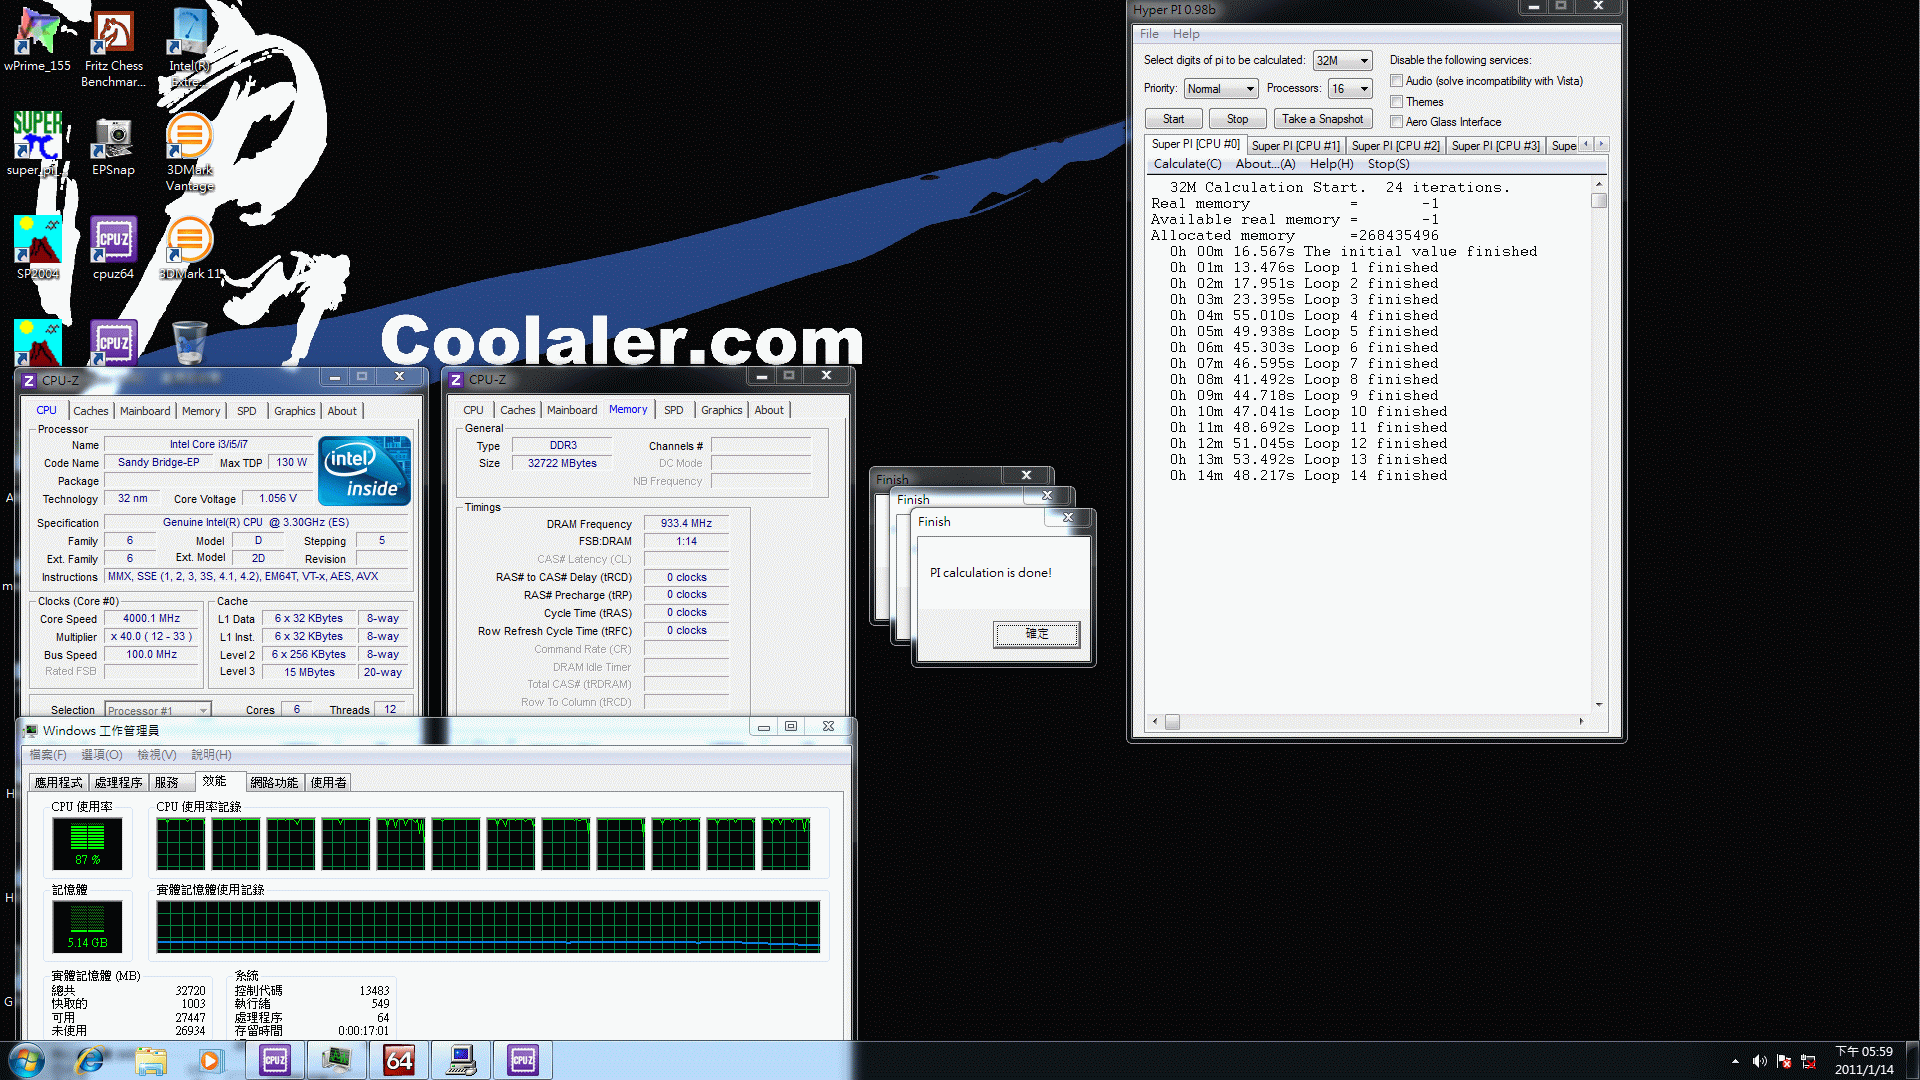
Task: Switch to Task Manager taskbar button
Action: [337, 1060]
